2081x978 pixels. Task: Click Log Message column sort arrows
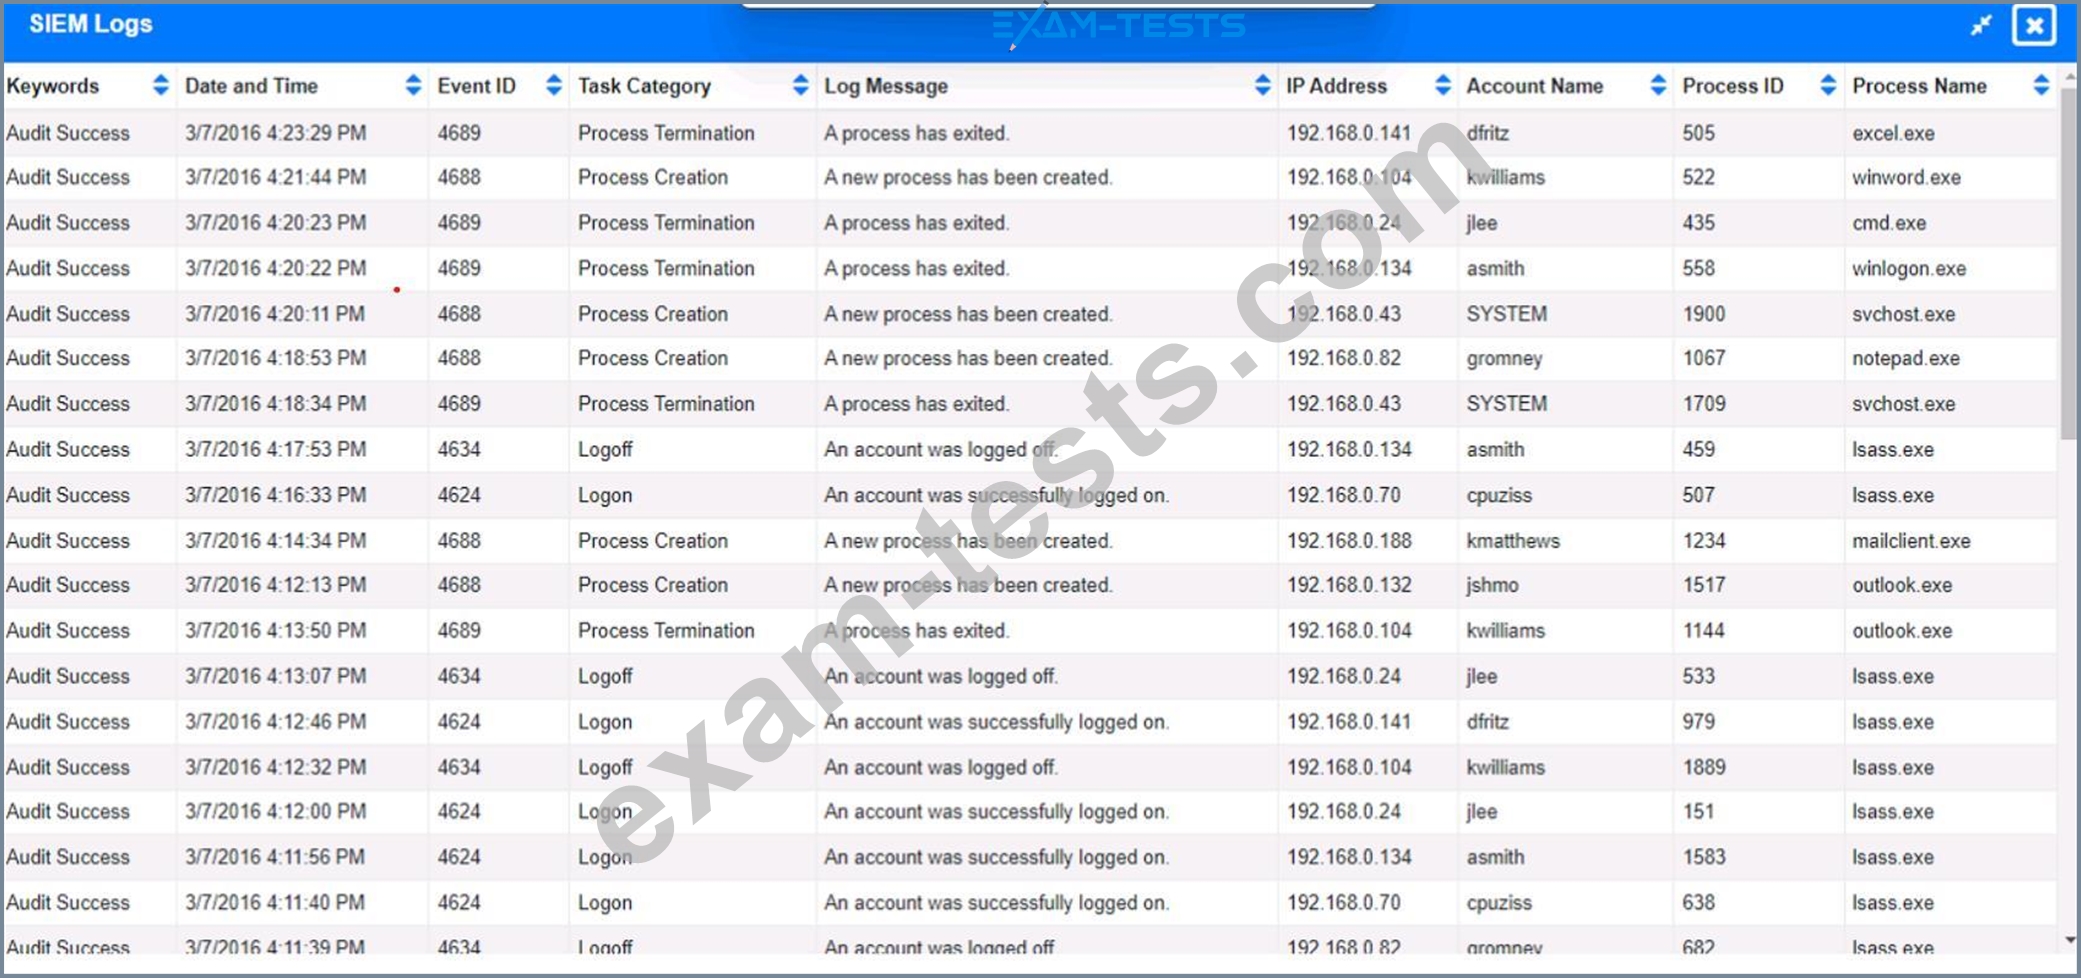(1262, 86)
